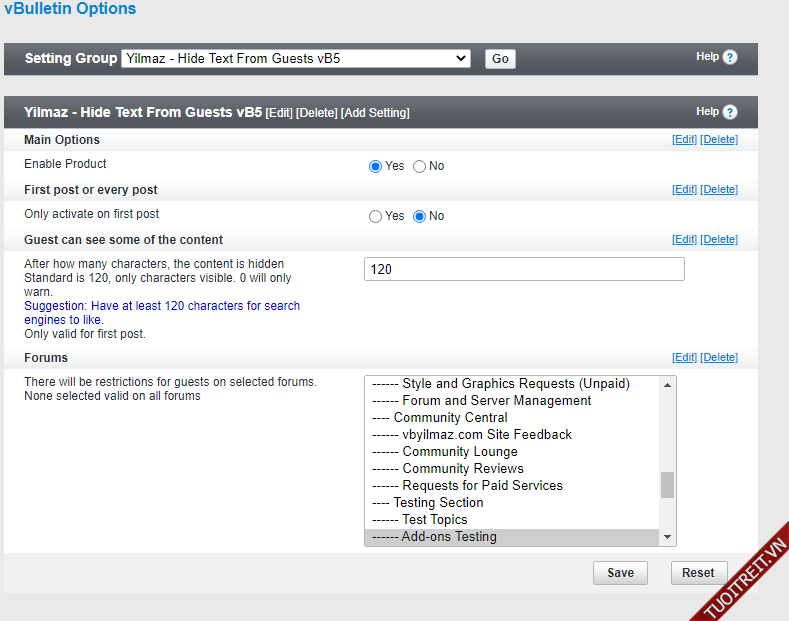Image resolution: width=789 pixels, height=621 pixels.
Task: Open the Setting Group dropdown
Action: point(295,59)
